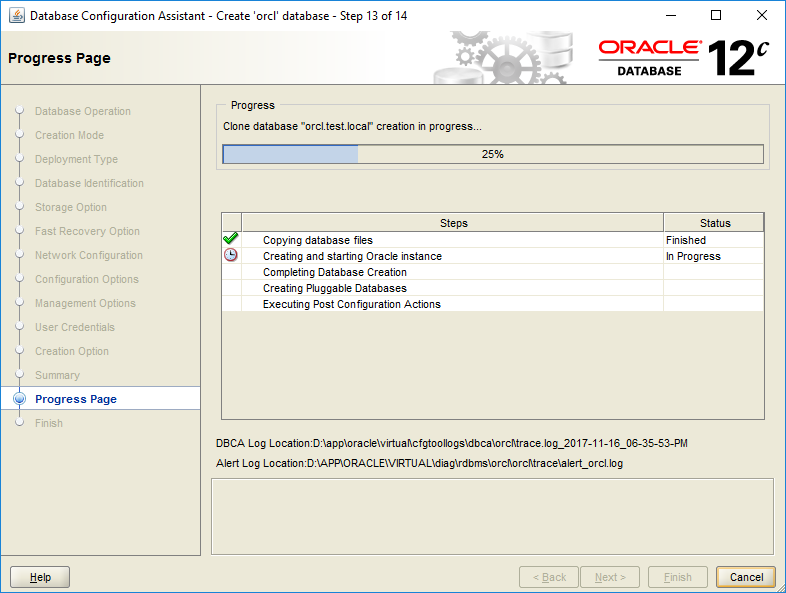
Task: Select the Finish step in sidebar
Action: 49,423
